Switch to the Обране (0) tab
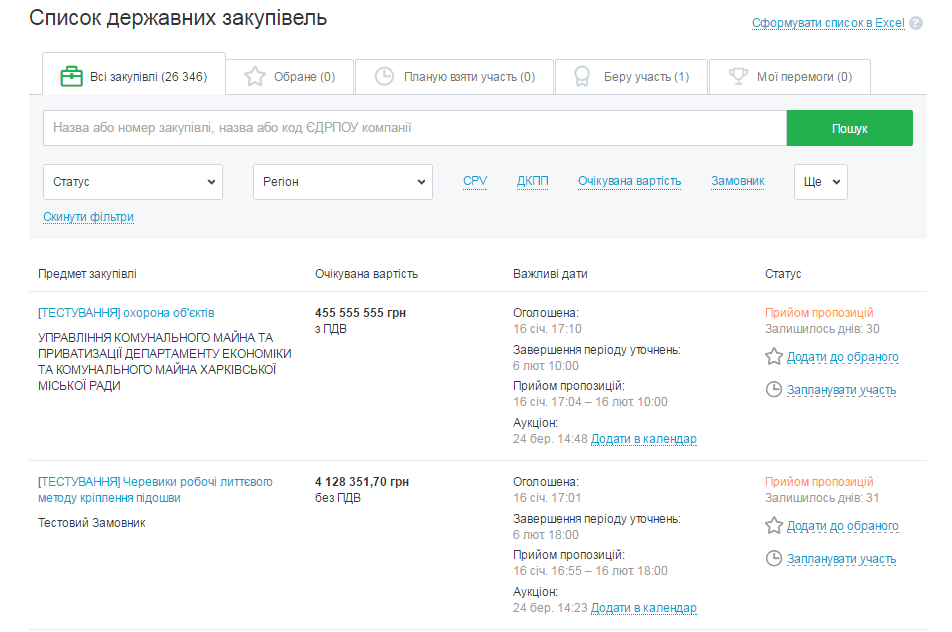952x632 pixels. click(x=289, y=77)
